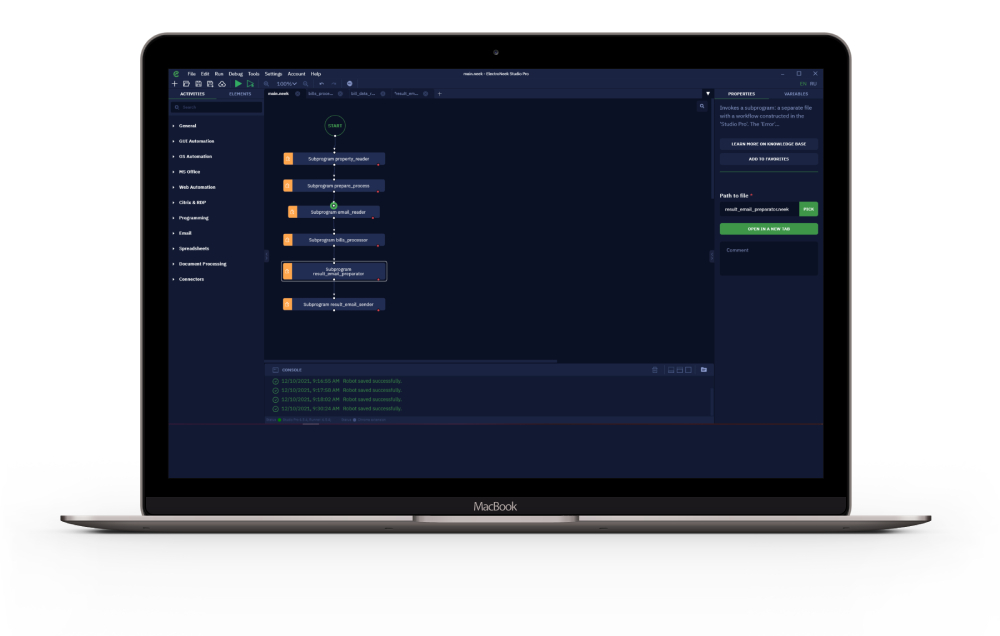Switch to the bills_proce... tab

point(320,94)
